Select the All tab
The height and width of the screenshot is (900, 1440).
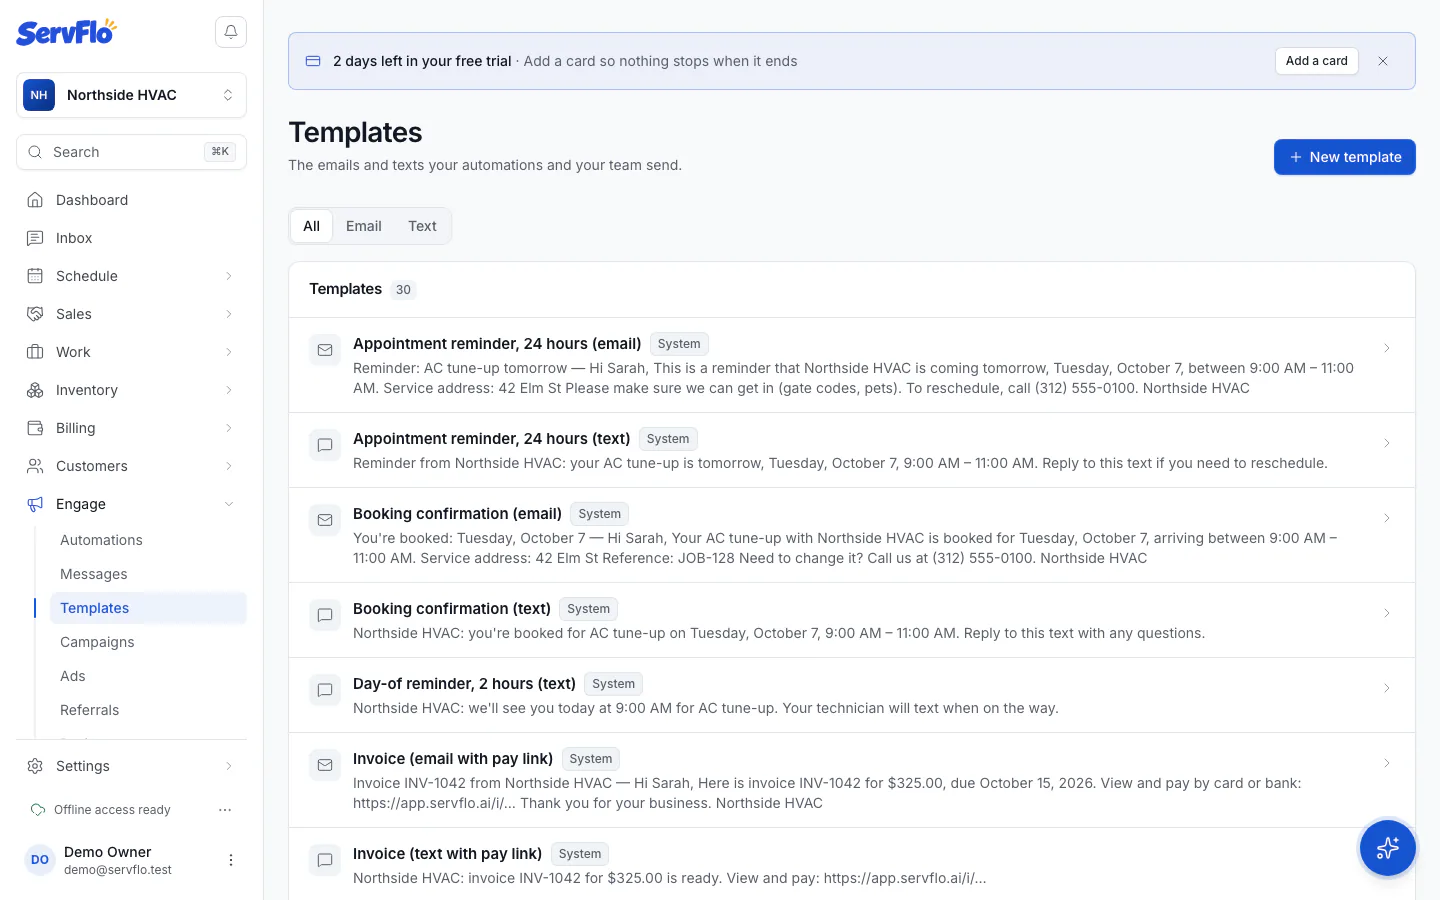pos(312,226)
